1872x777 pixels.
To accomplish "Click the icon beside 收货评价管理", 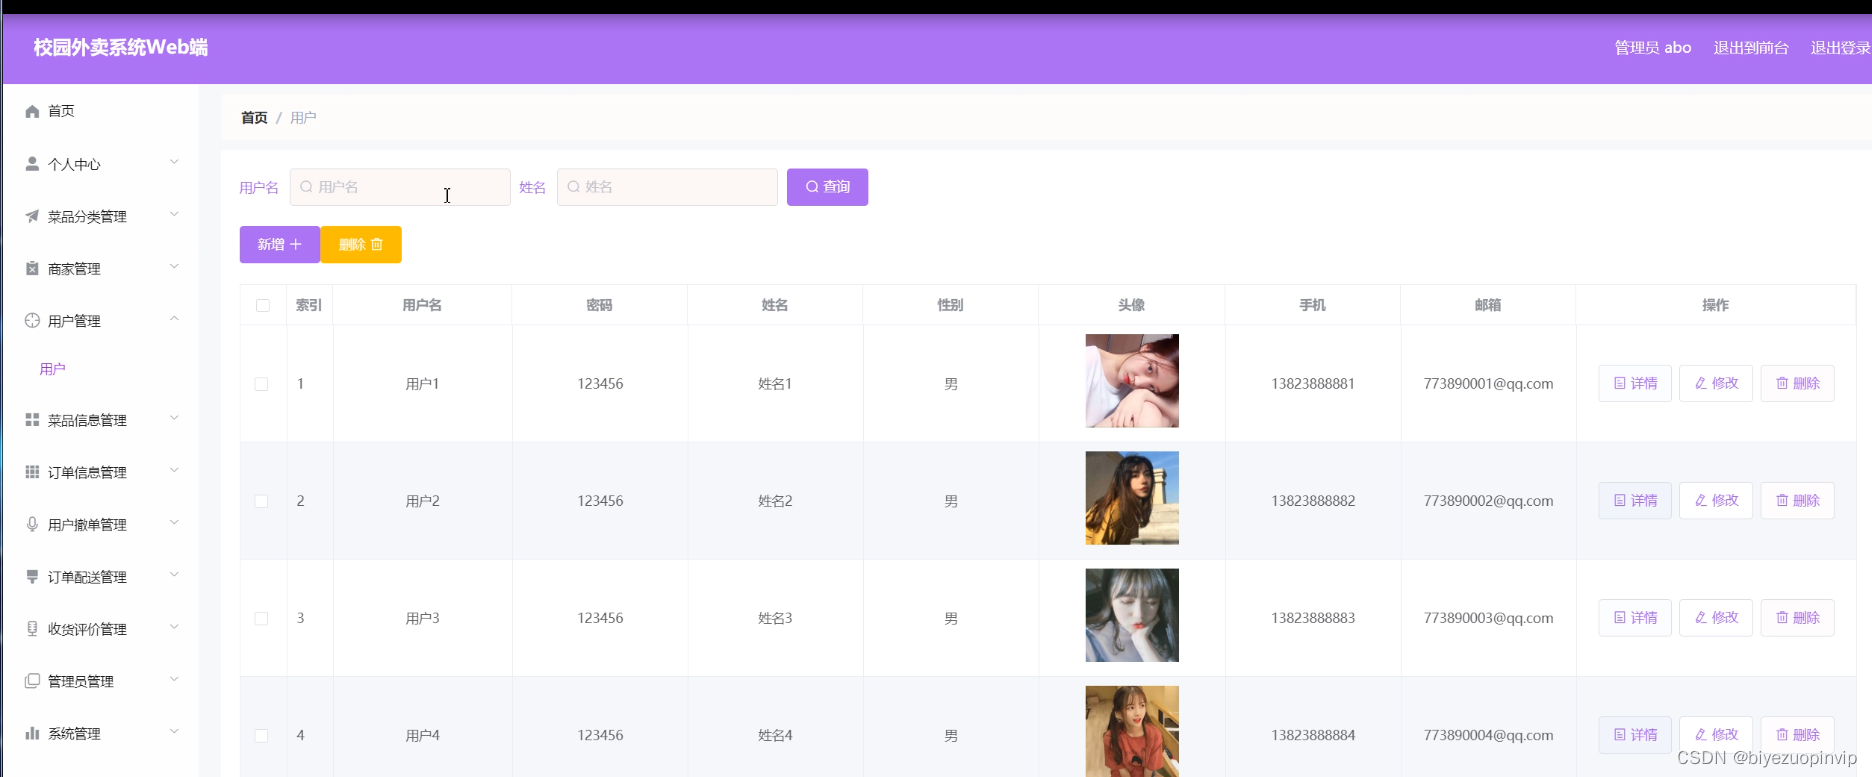I will pyautogui.click(x=32, y=629).
